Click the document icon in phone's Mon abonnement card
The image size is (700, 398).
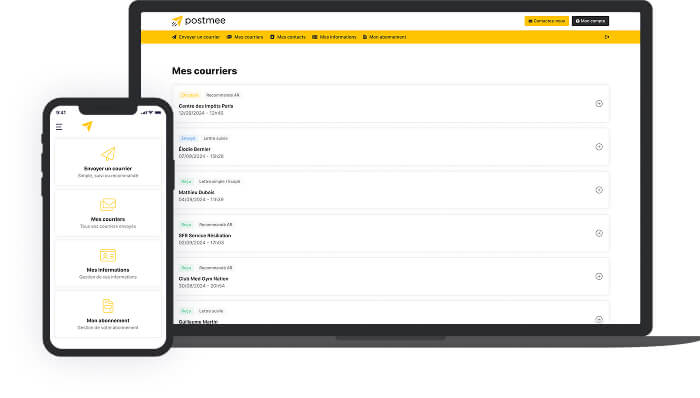click(x=108, y=306)
